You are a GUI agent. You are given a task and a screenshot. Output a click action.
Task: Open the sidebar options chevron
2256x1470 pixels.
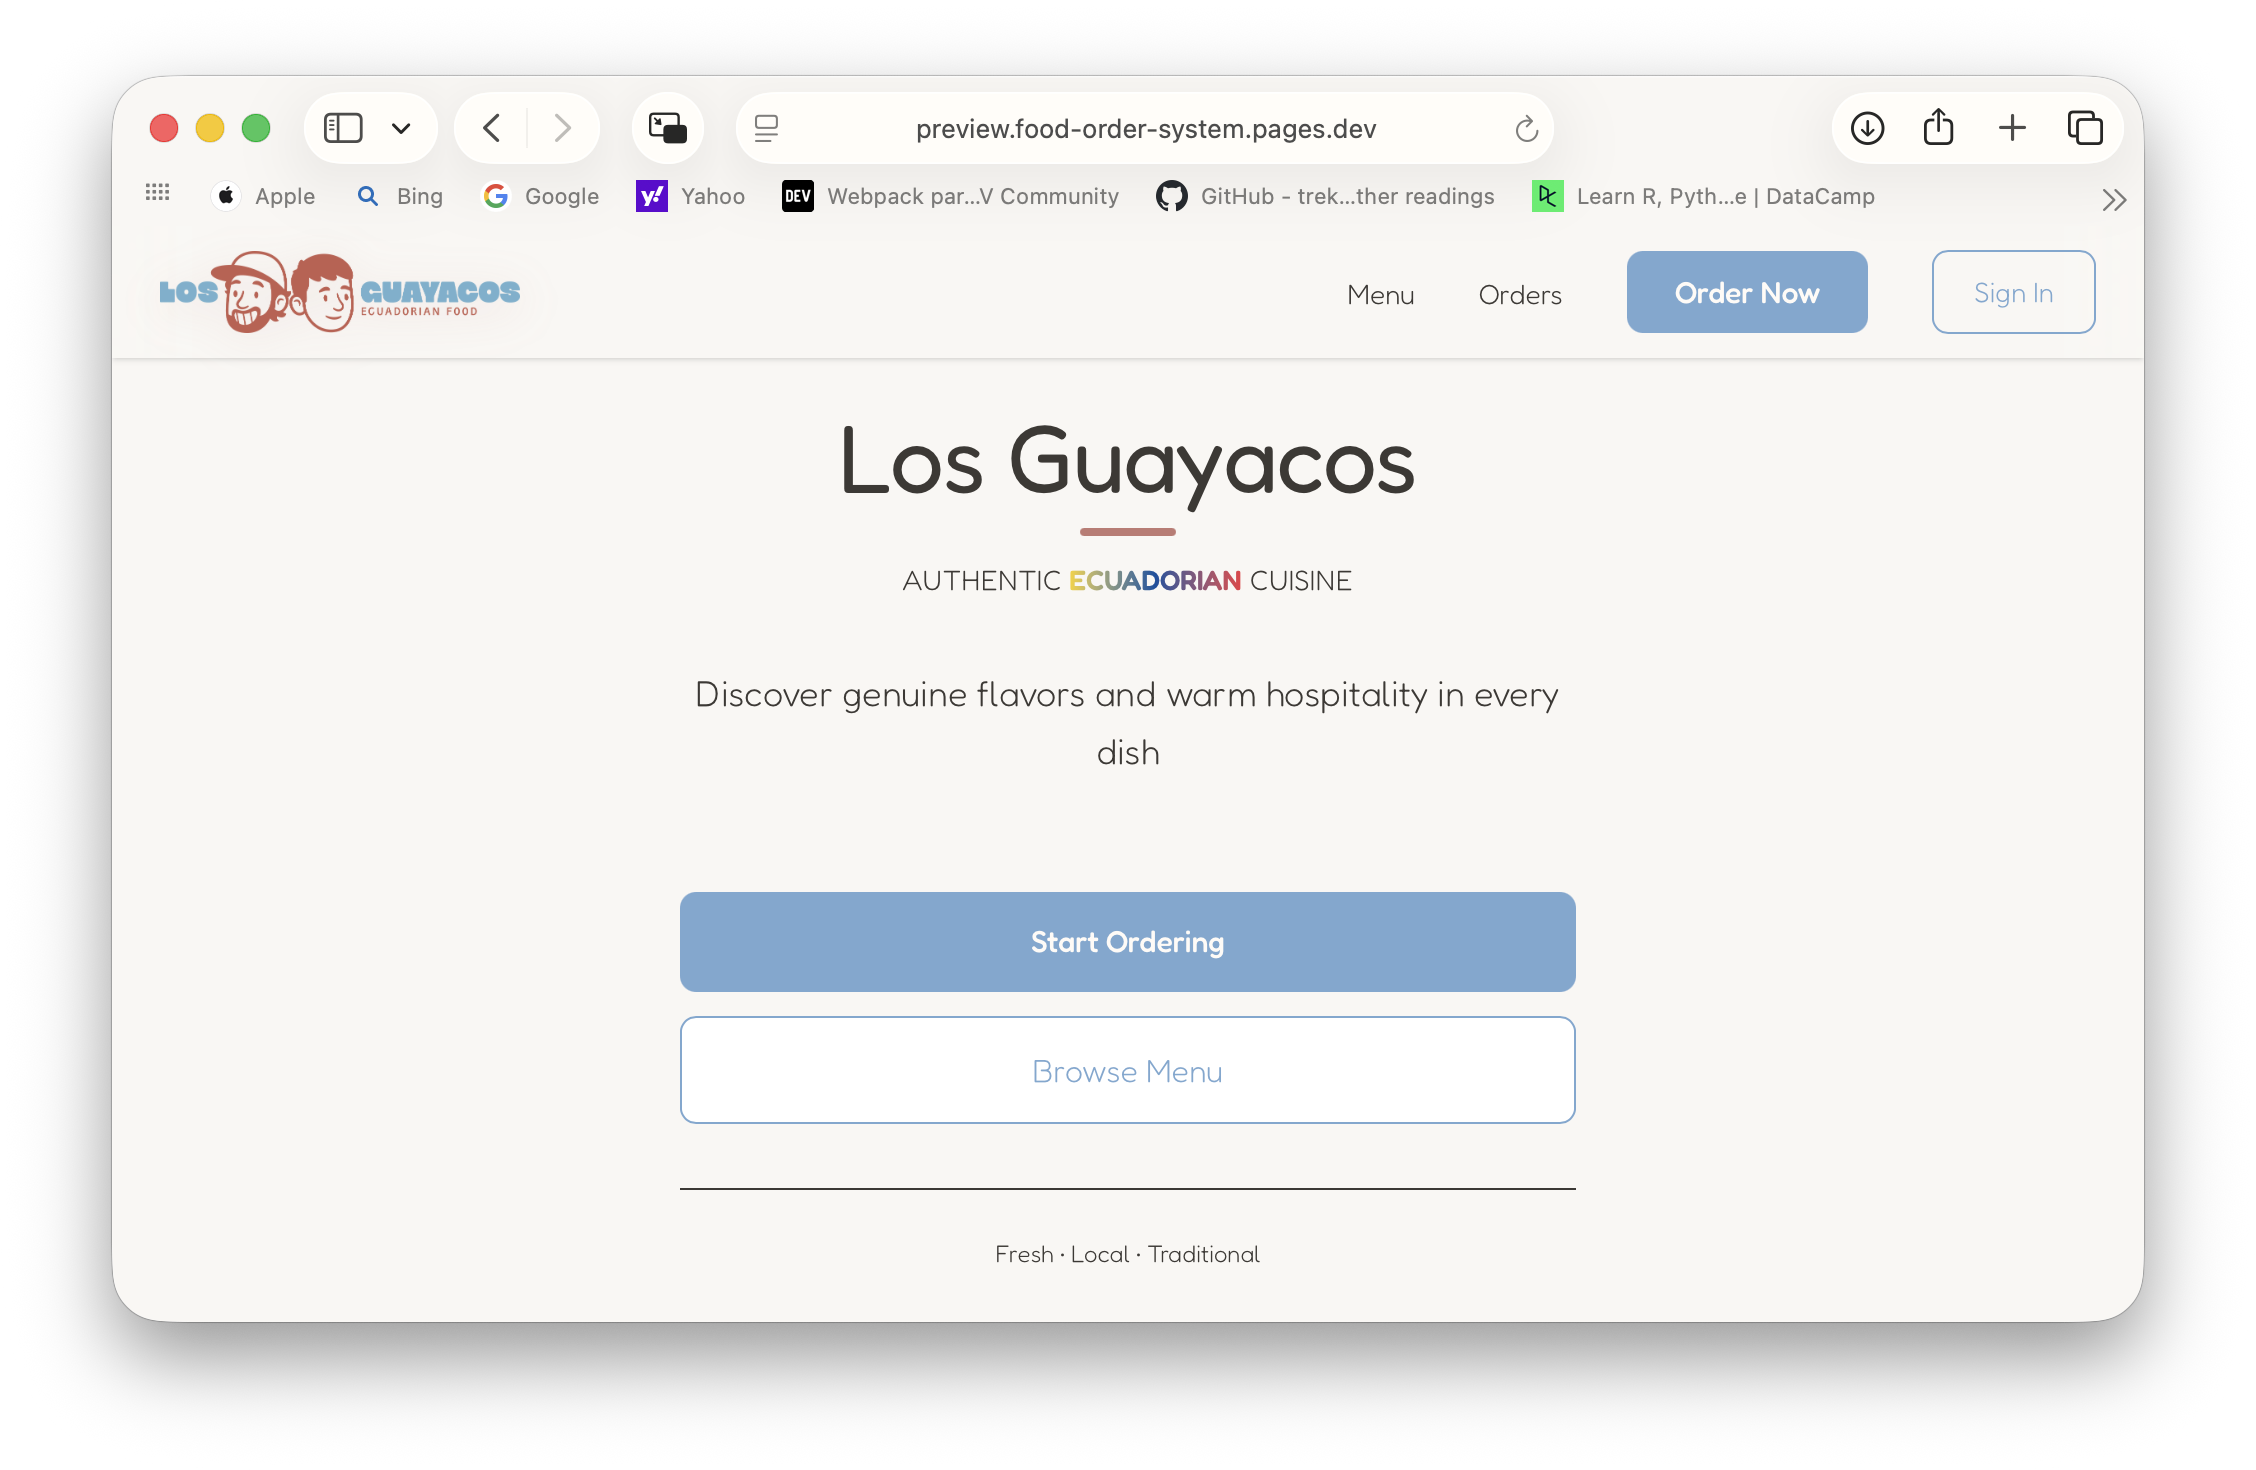pyautogui.click(x=402, y=128)
